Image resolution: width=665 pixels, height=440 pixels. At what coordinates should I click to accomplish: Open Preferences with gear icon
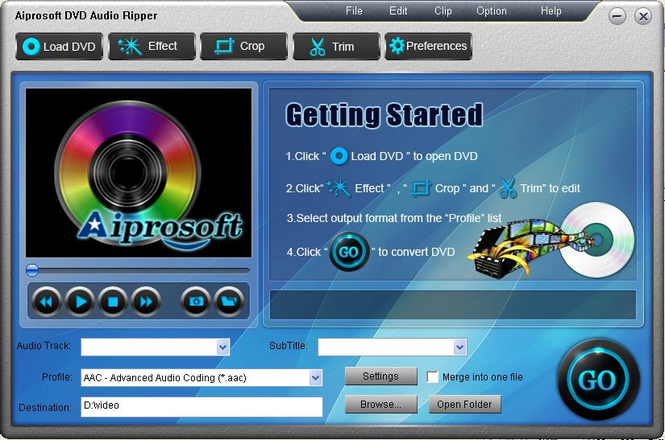[x=428, y=46]
